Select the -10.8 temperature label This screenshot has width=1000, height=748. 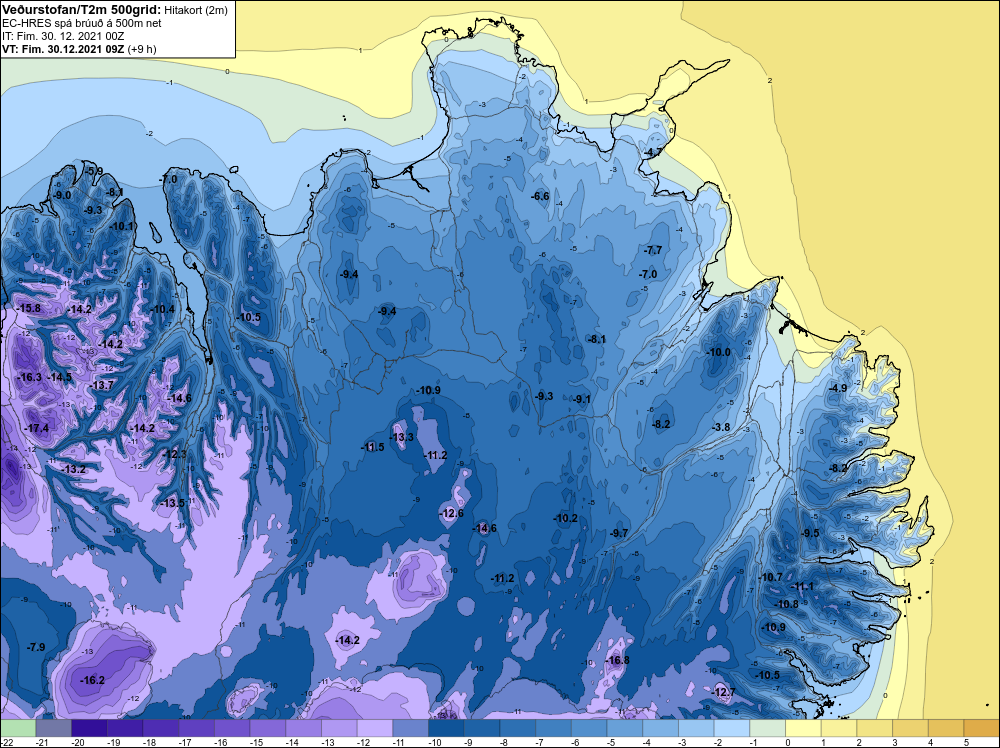(x=786, y=604)
